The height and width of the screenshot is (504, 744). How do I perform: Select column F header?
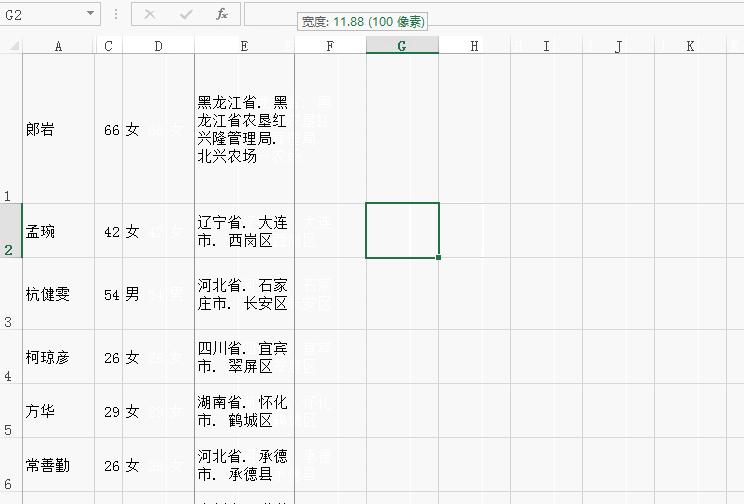tap(330, 46)
